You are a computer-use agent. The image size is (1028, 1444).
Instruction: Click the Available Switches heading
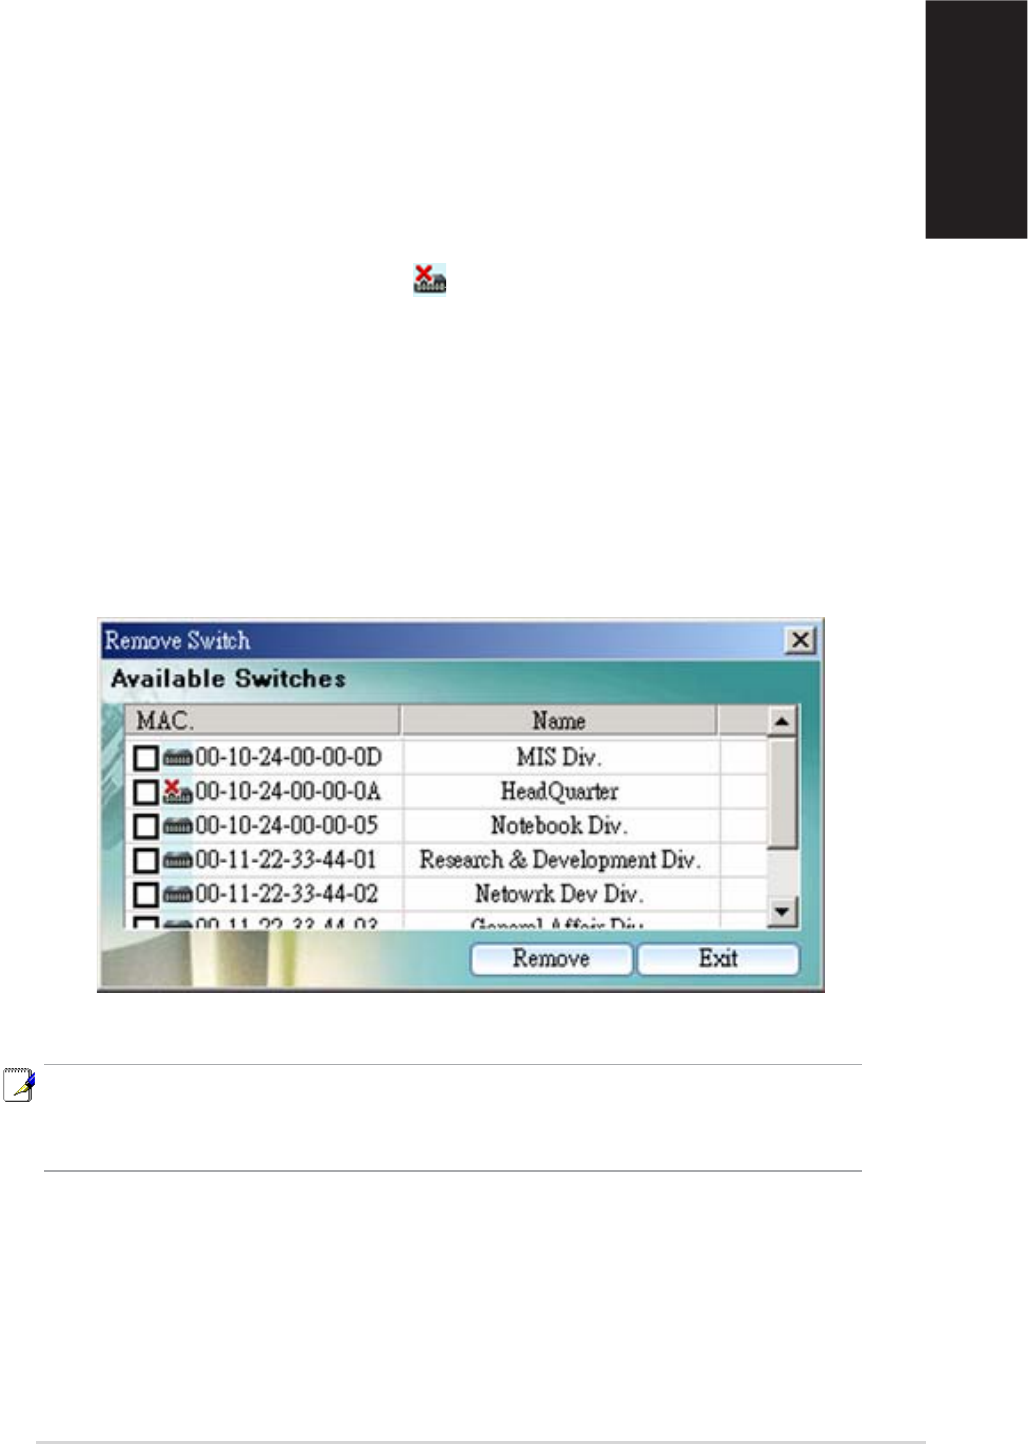pyautogui.click(x=228, y=678)
